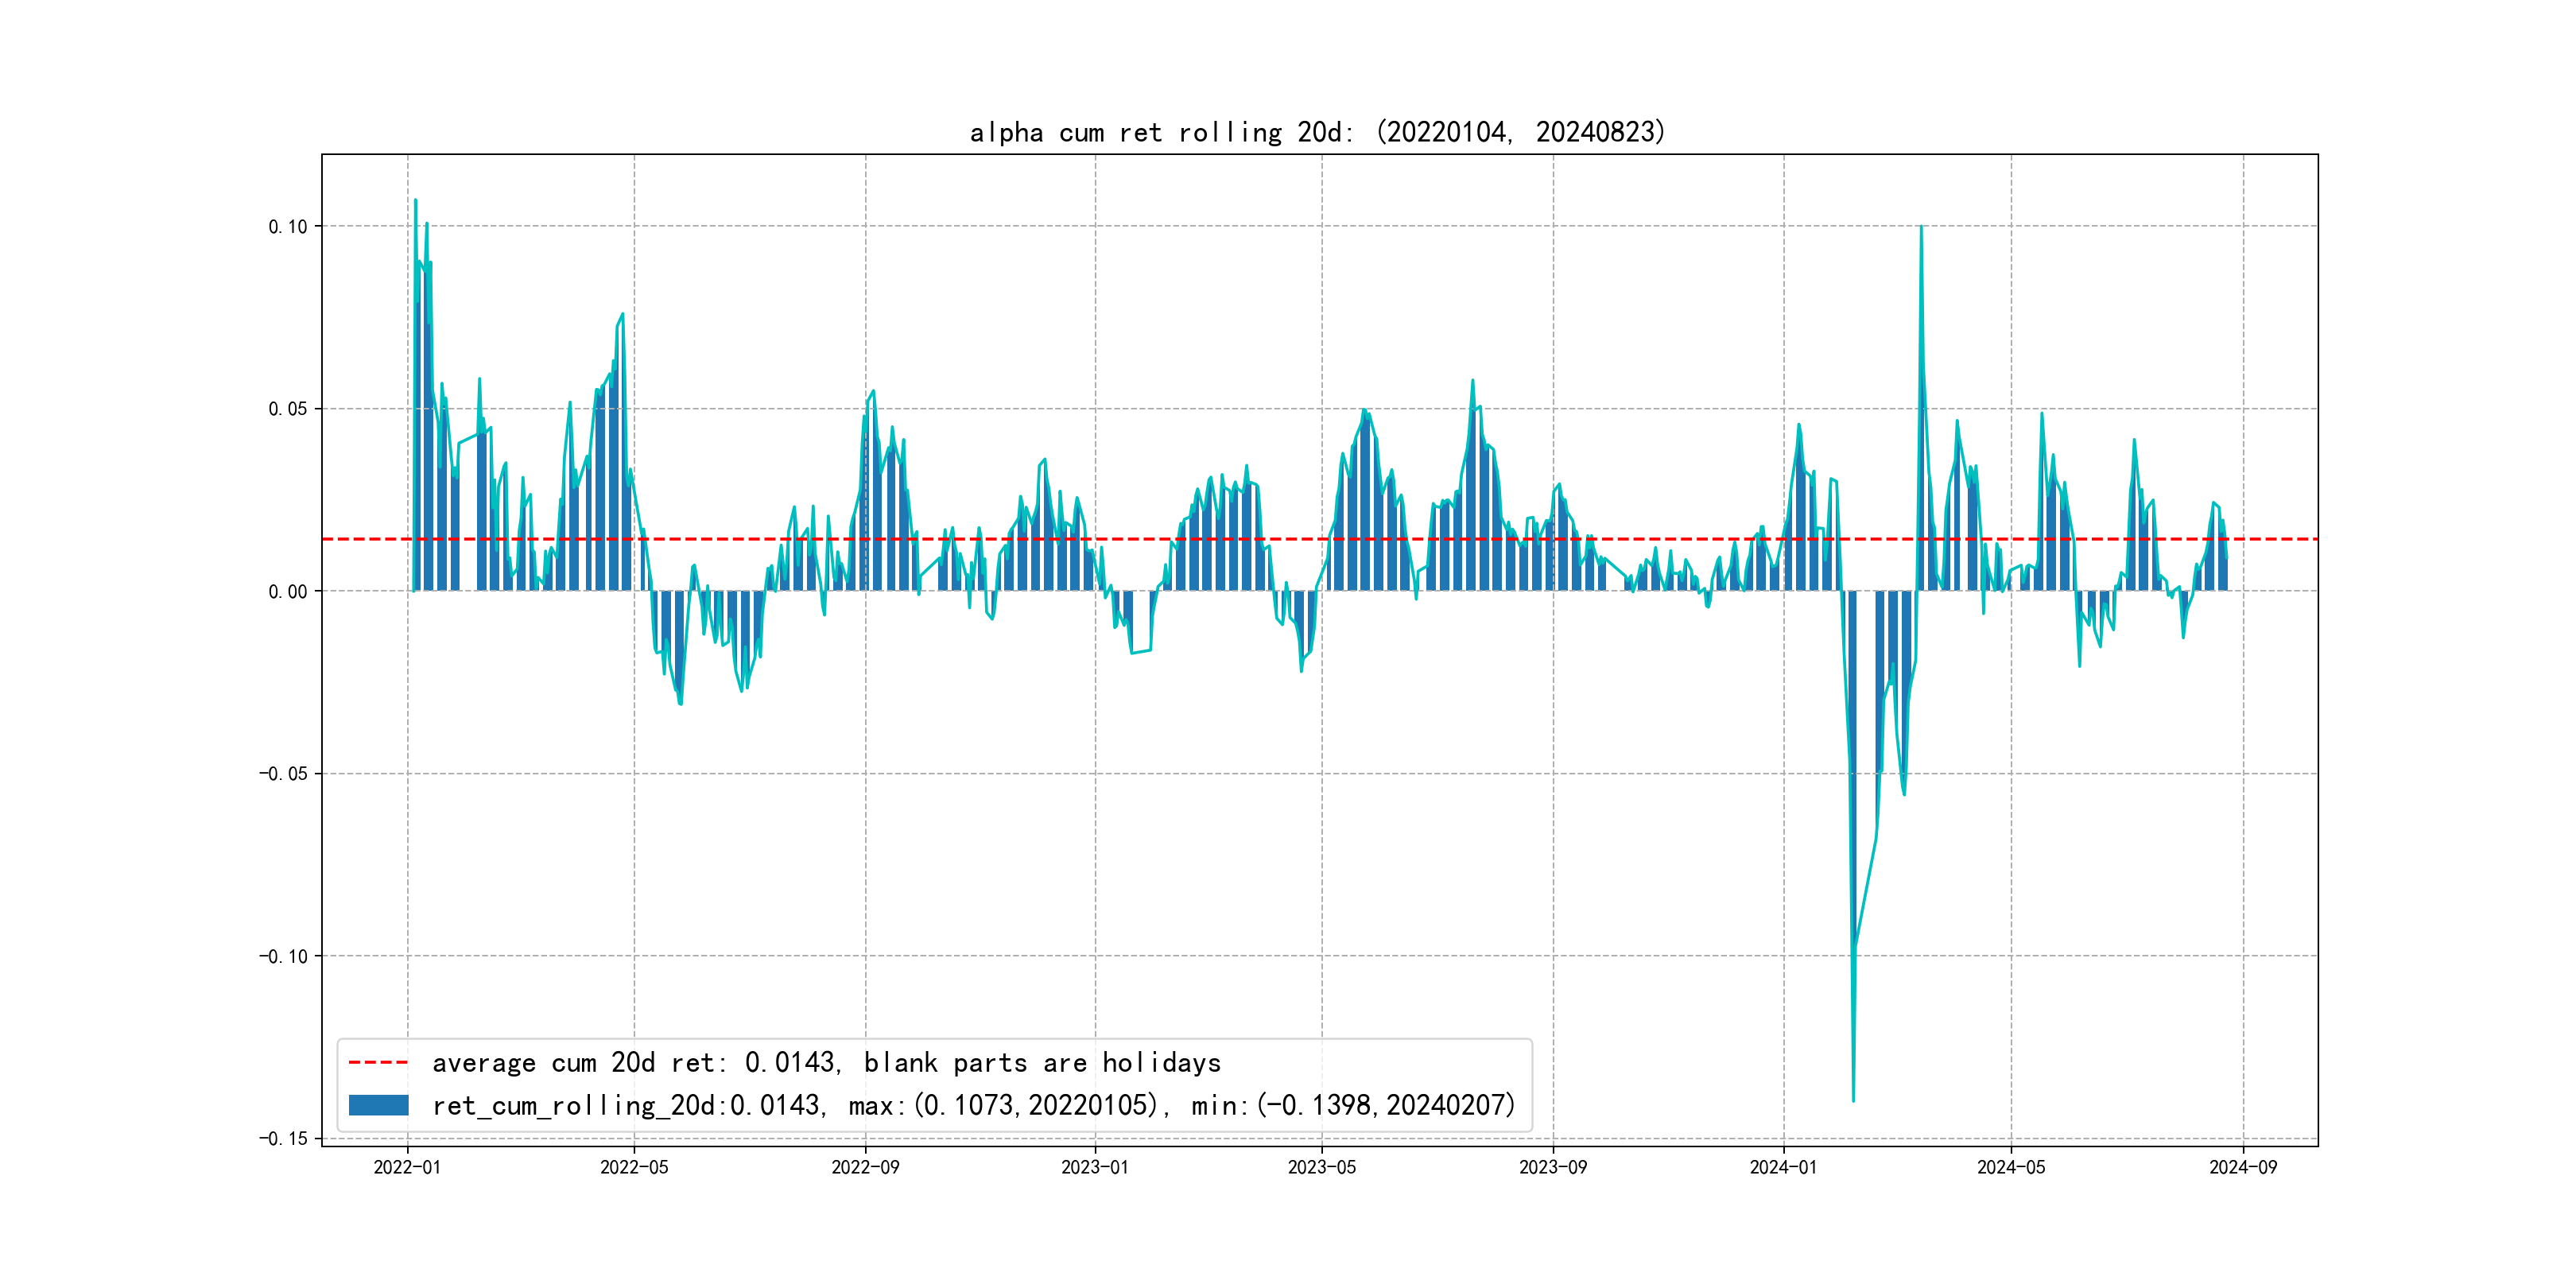
Task: Click the -0.15 y-axis tick label
Action: click(283, 1139)
